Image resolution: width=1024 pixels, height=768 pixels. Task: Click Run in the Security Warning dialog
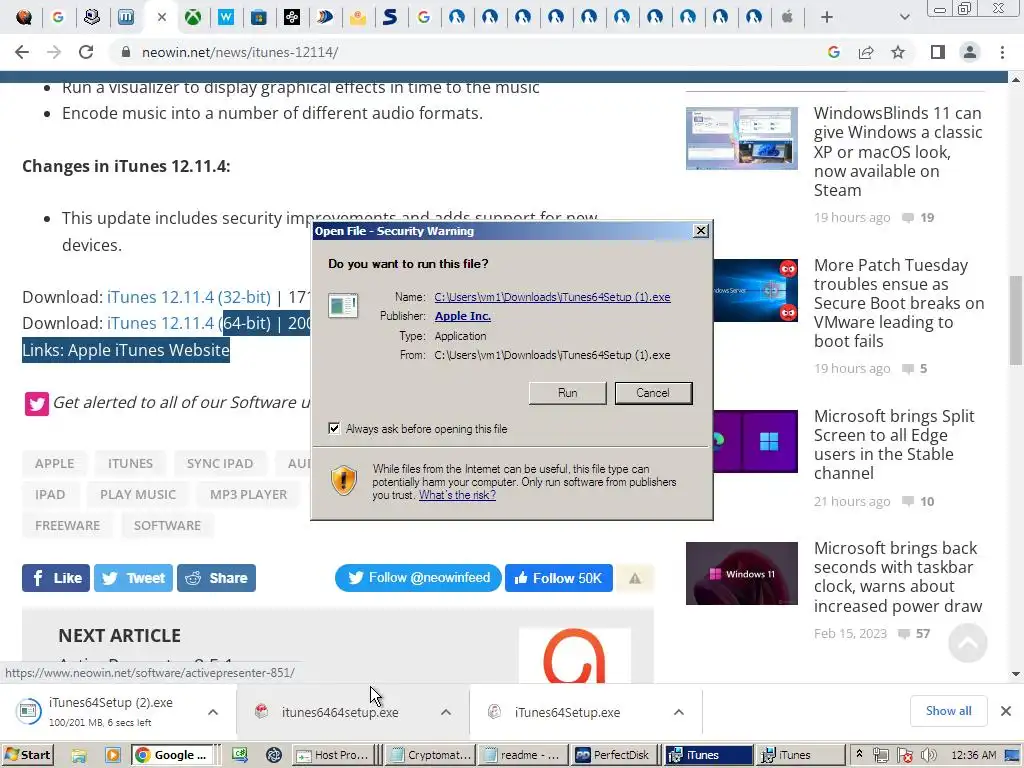568,393
